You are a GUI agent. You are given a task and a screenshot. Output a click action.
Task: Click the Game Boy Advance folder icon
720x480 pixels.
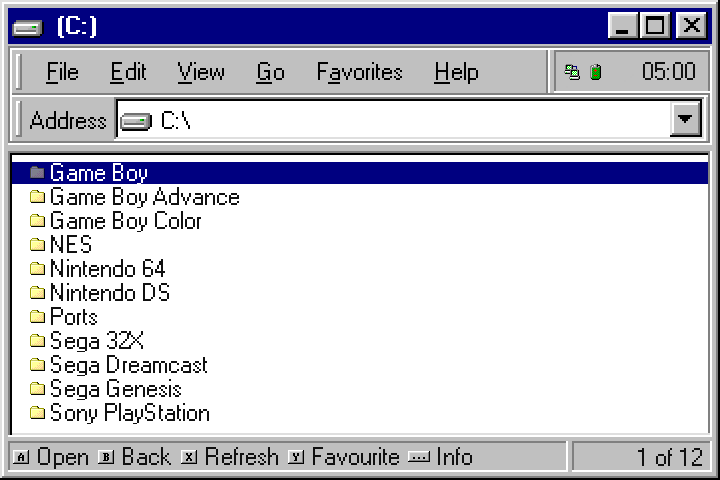click(x=37, y=197)
